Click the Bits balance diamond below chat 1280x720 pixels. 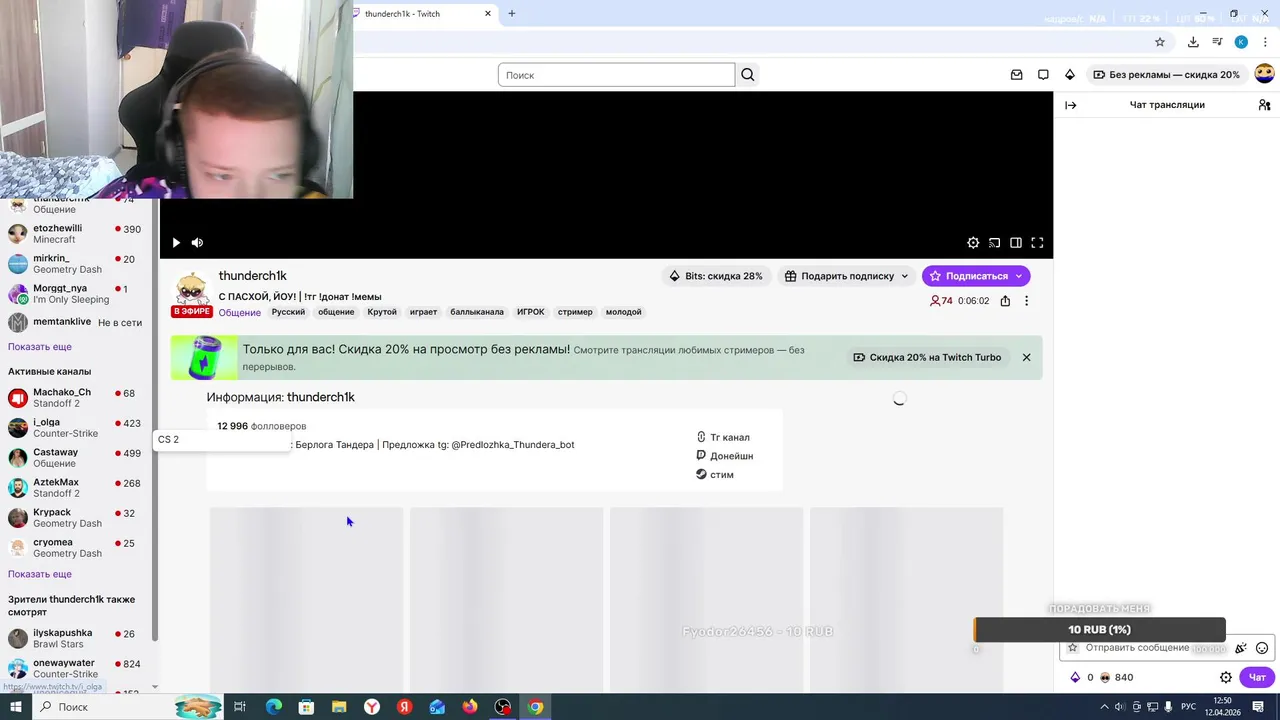point(1076,677)
